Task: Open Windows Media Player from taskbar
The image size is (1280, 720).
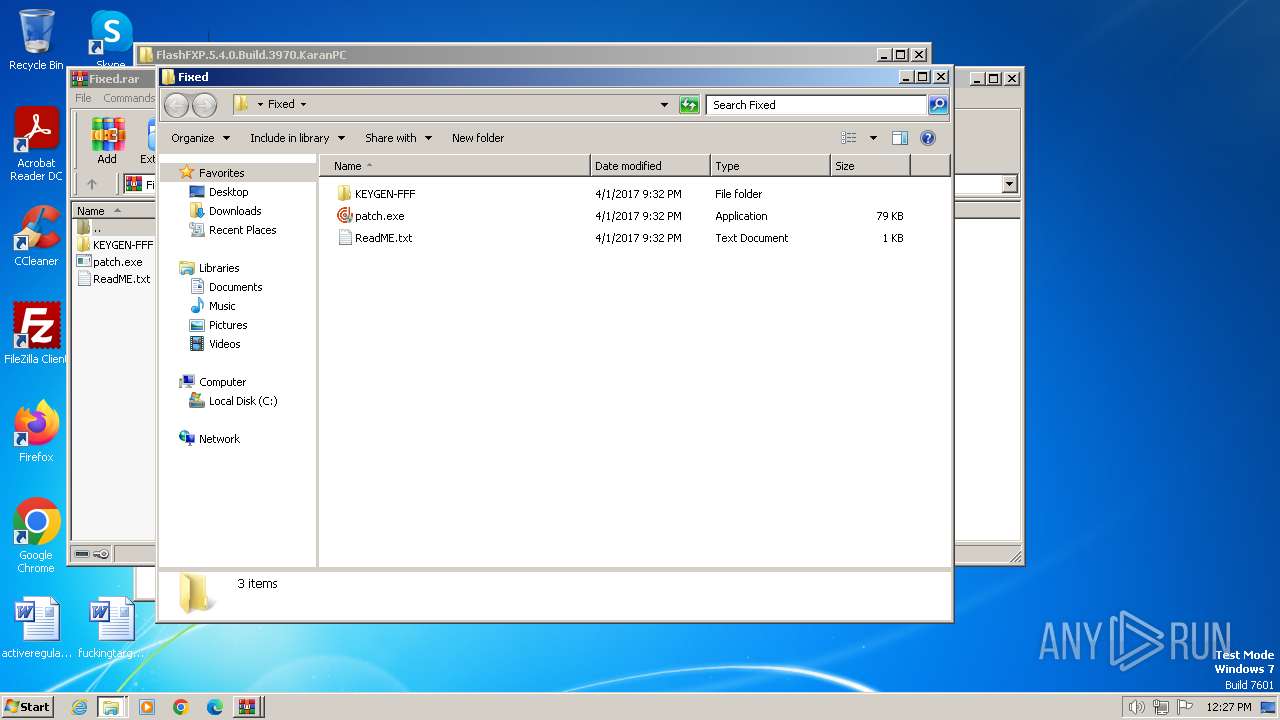Action: 147,707
